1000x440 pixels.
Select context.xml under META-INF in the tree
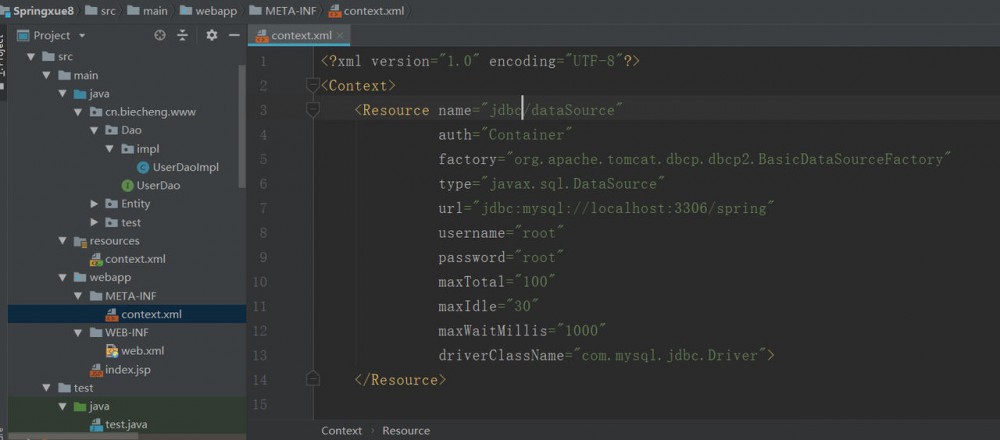(x=151, y=314)
